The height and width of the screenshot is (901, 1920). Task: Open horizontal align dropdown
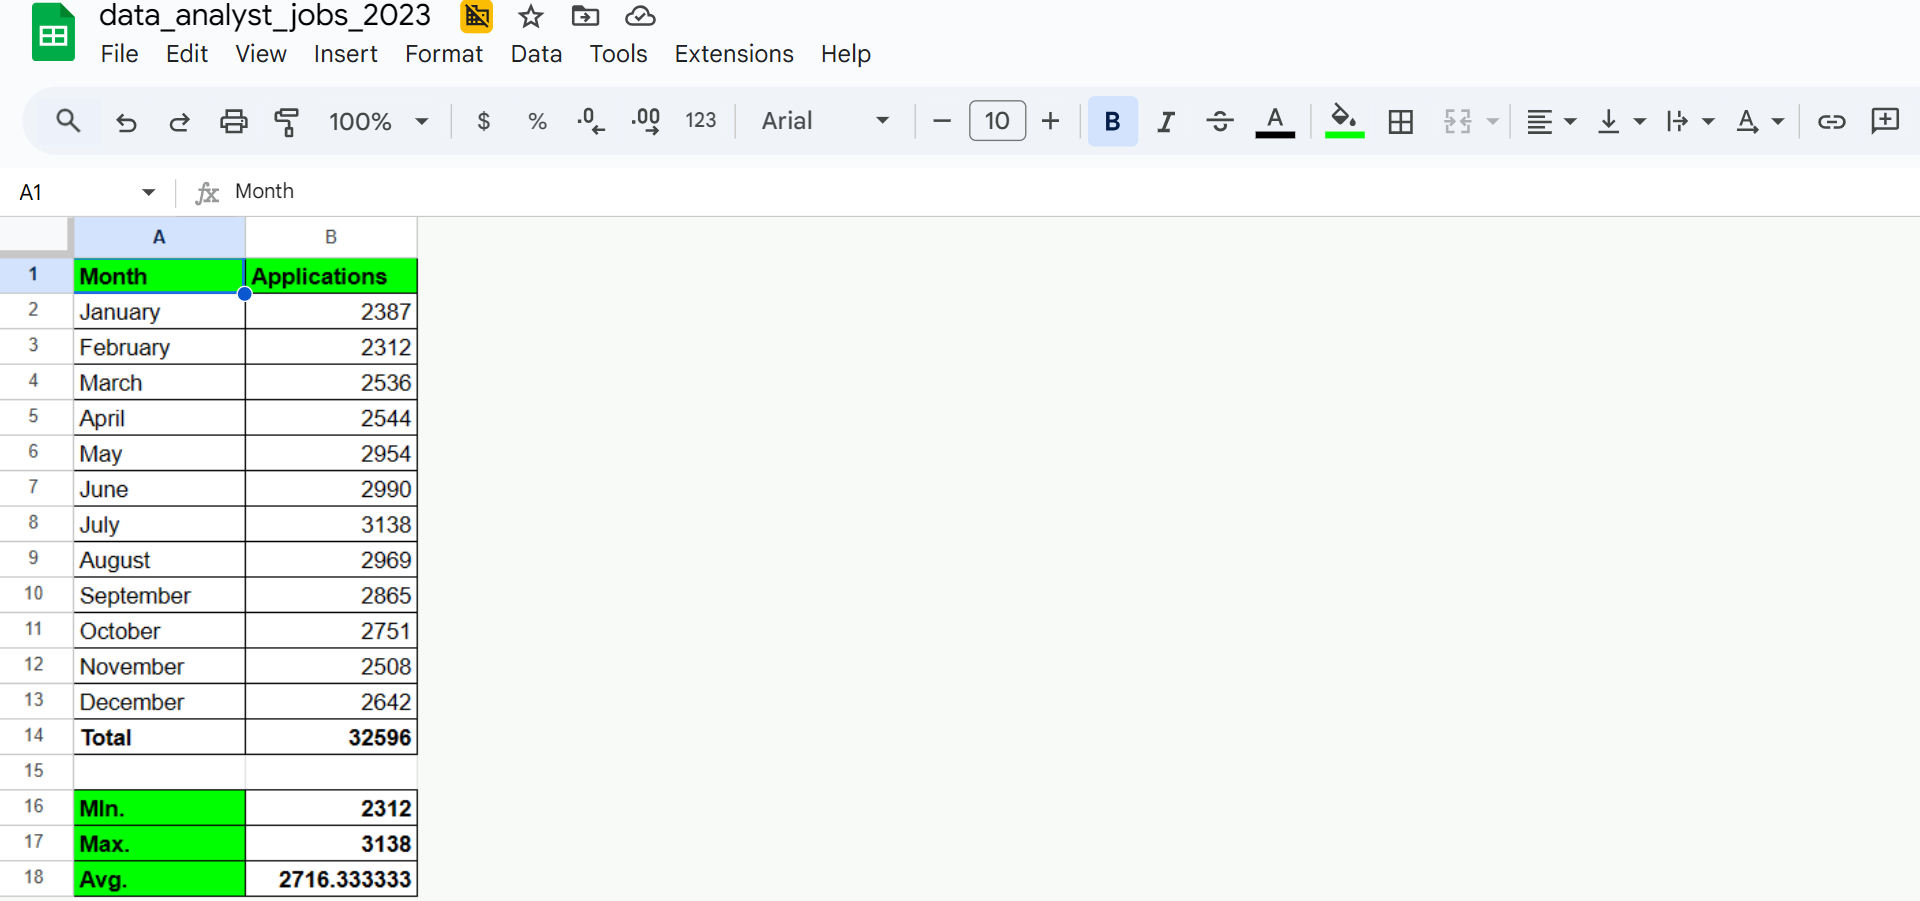point(1551,121)
